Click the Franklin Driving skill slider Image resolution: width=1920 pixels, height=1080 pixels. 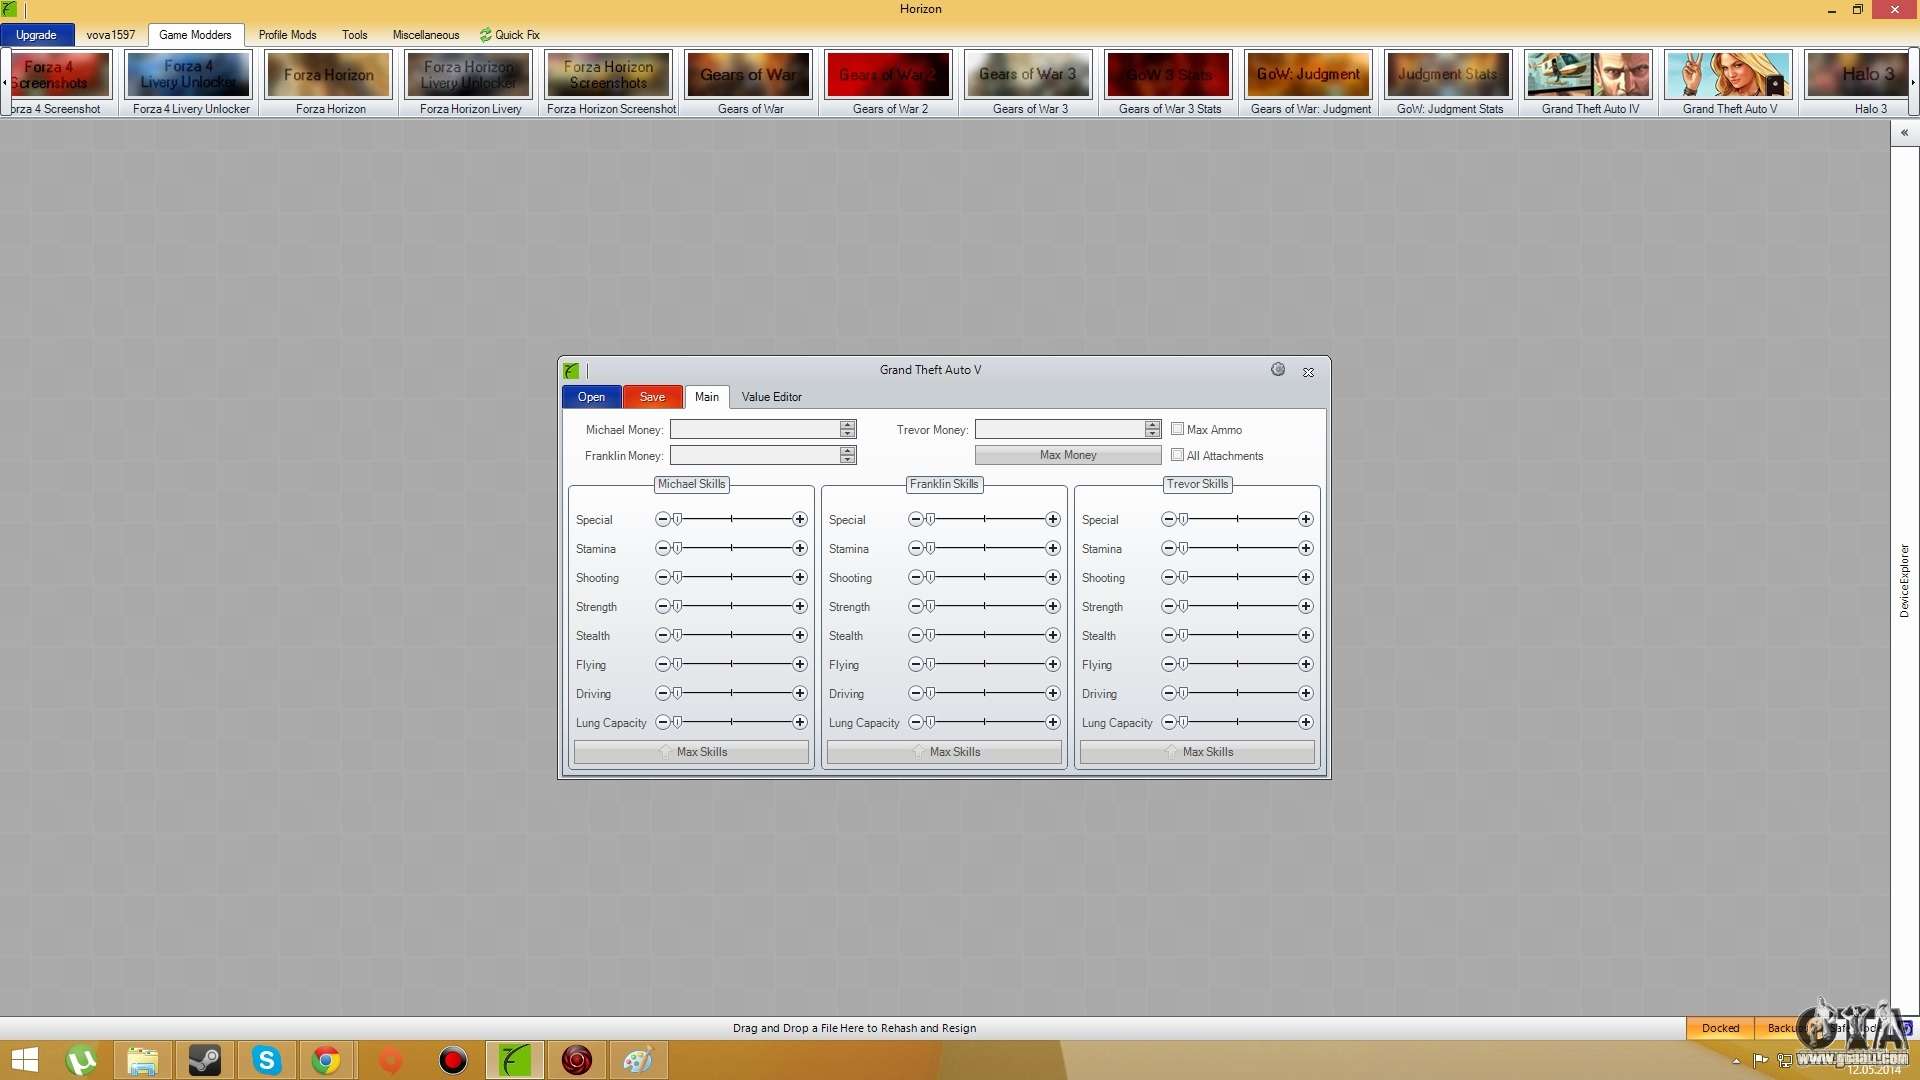click(x=984, y=694)
